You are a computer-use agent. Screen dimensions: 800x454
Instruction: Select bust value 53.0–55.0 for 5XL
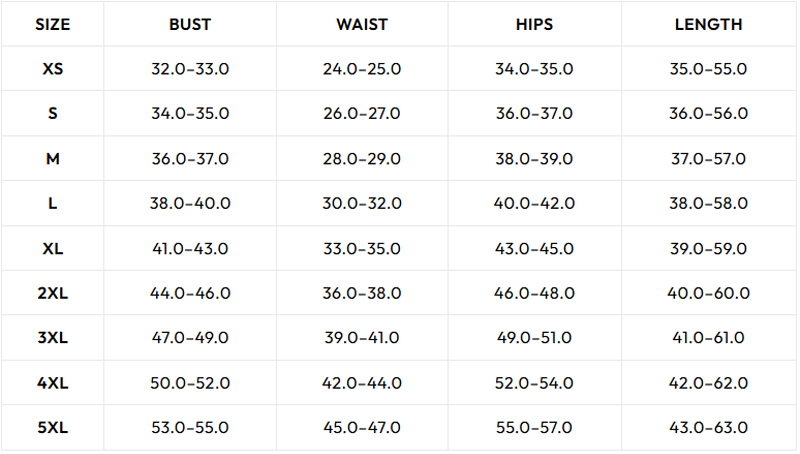190,427
